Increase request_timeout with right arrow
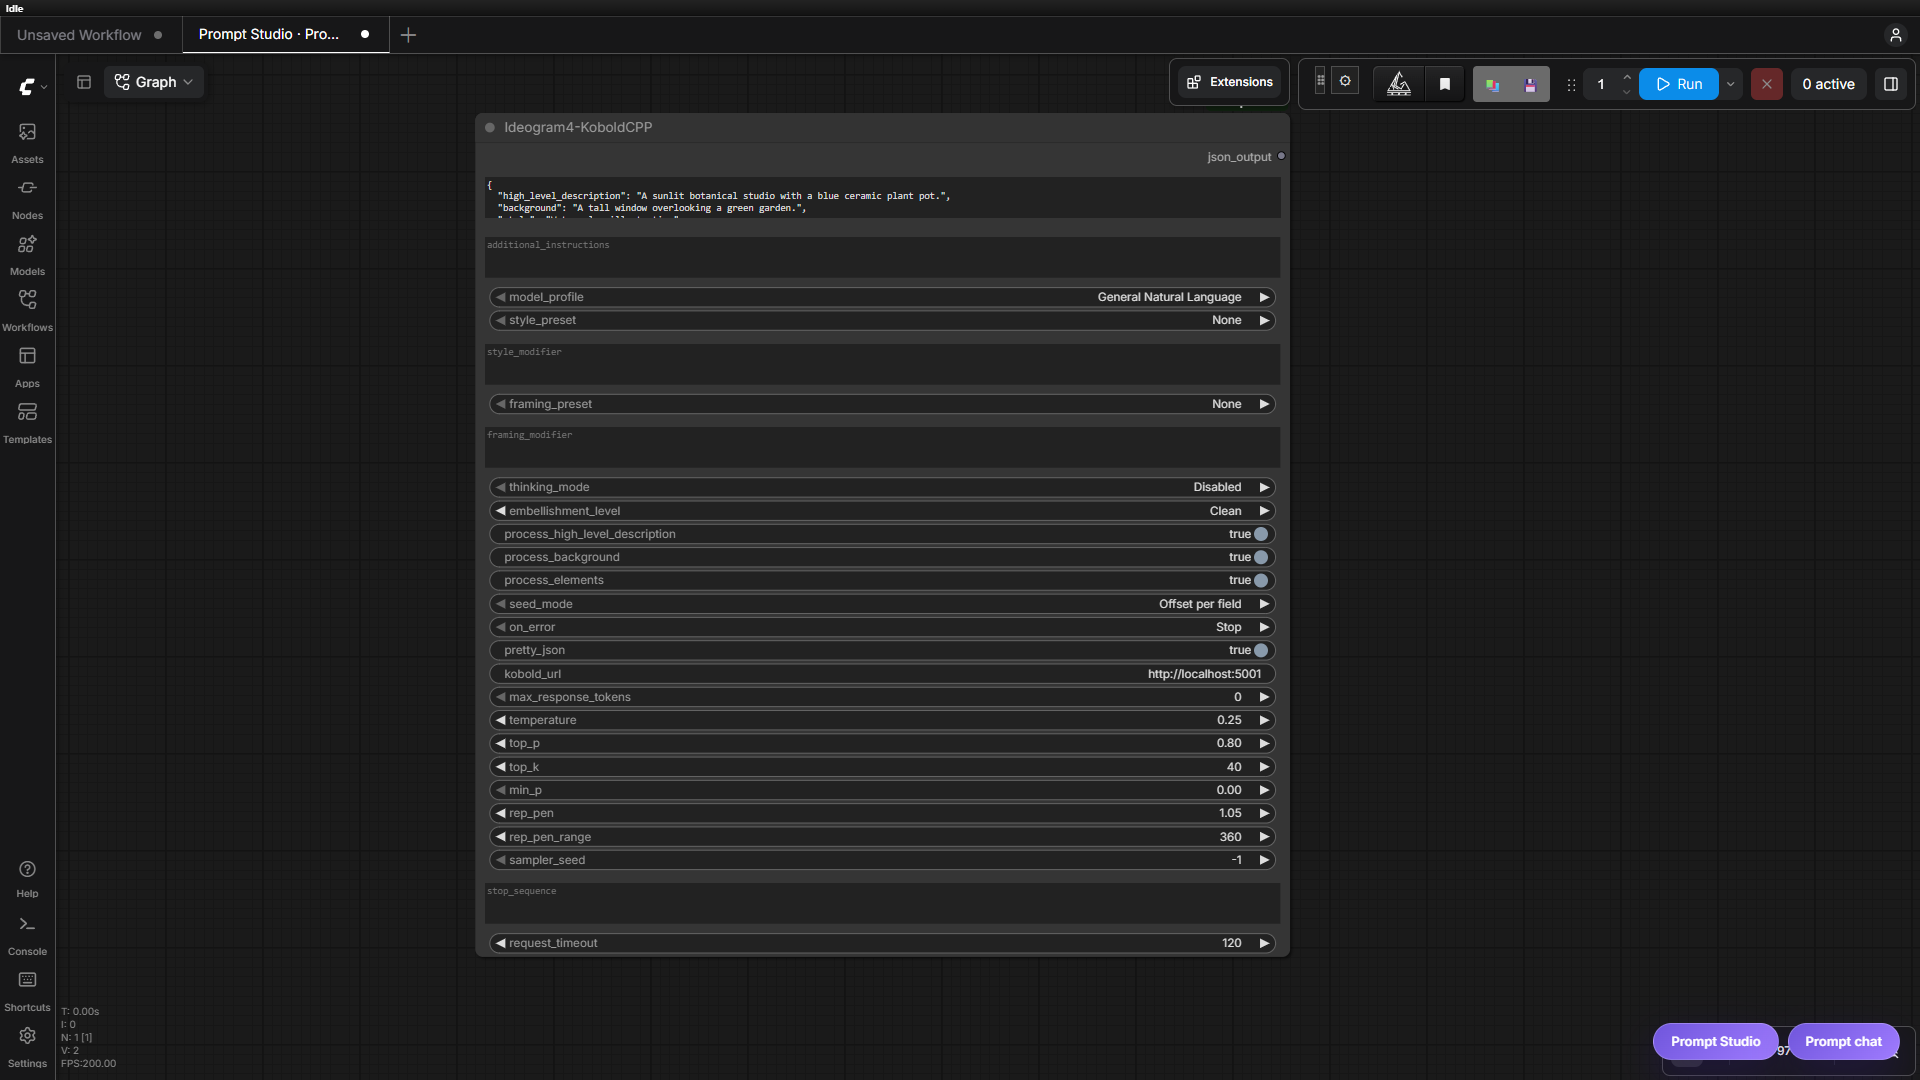Image resolution: width=1920 pixels, height=1080 pixels. (x=1264, y=943)
